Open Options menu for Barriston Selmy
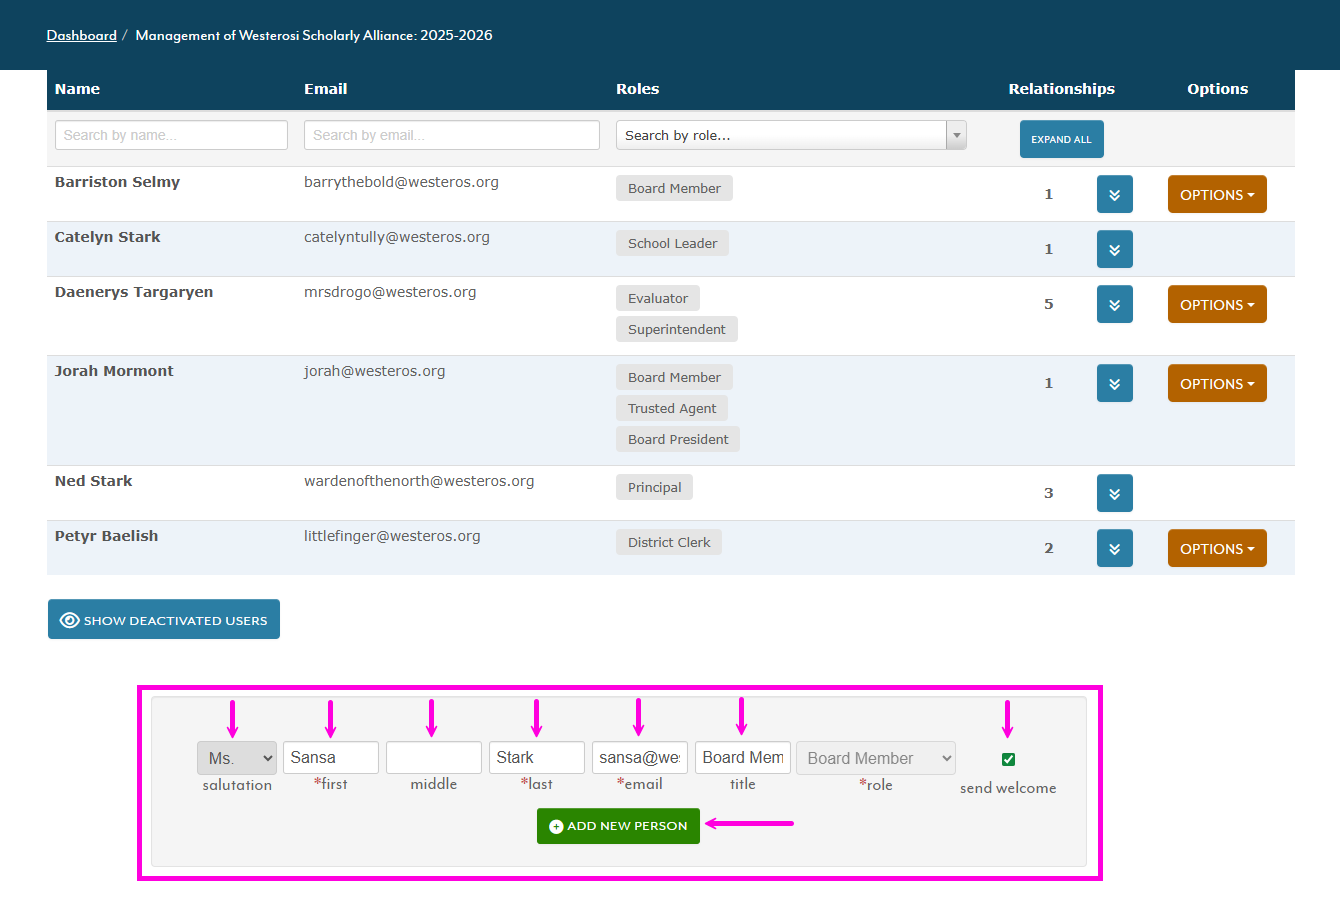This screenshot has width=1340, height=907. (1217, 194)
